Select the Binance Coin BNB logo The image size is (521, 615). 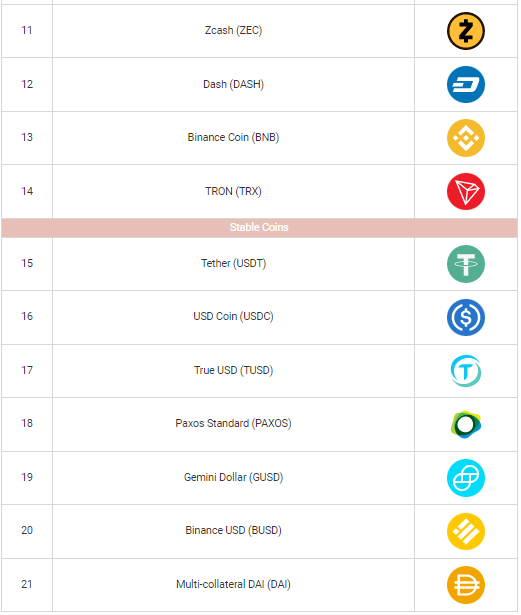click(x=466, y=138)
